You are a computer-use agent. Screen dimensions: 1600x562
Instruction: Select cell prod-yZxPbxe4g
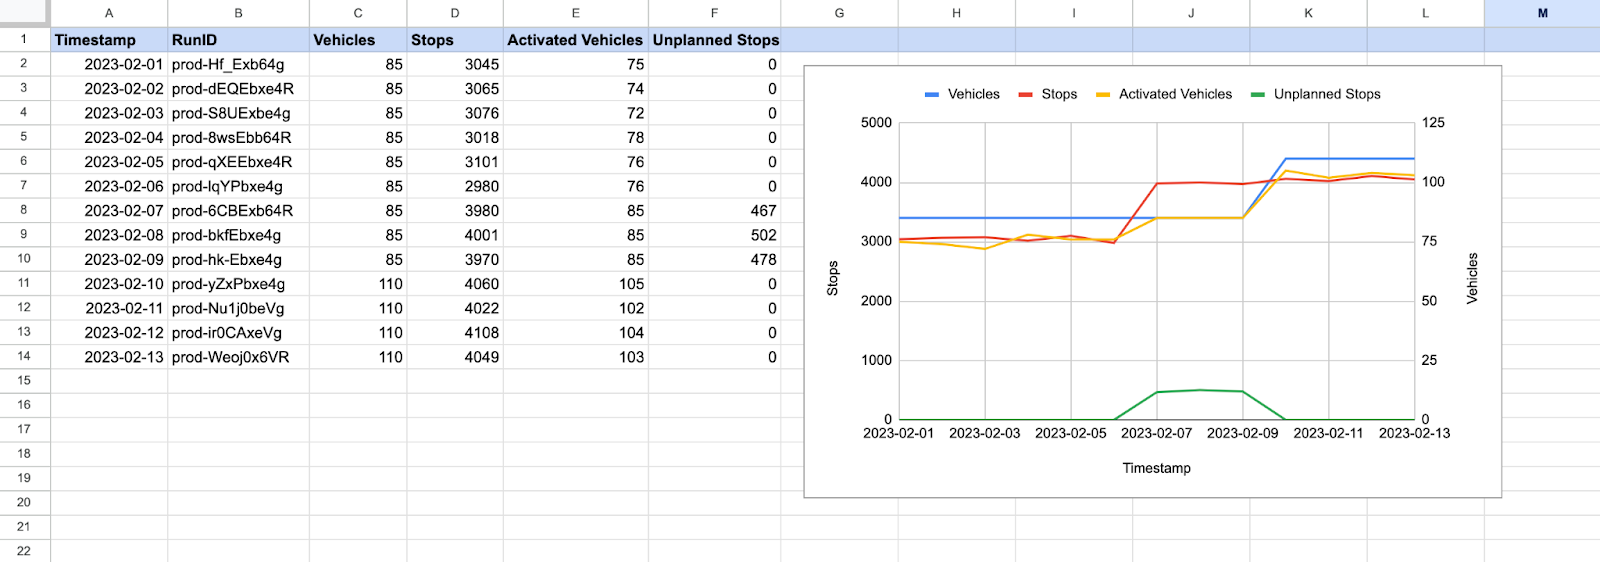(238, 284)
